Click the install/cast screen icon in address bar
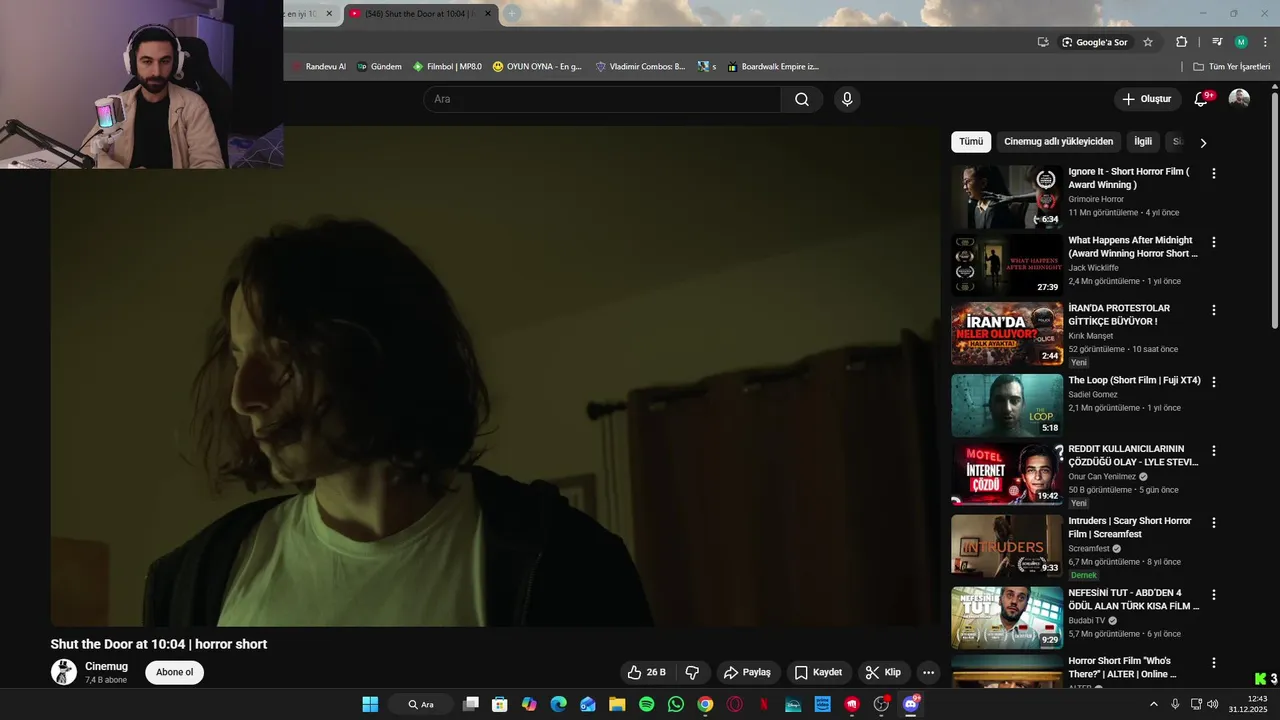 1043,42
